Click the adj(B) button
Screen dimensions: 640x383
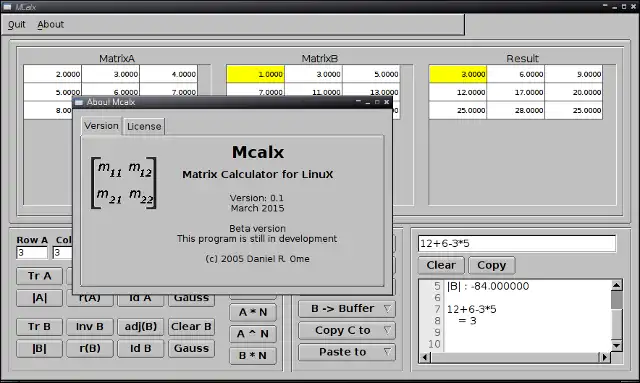pos(141,327)
